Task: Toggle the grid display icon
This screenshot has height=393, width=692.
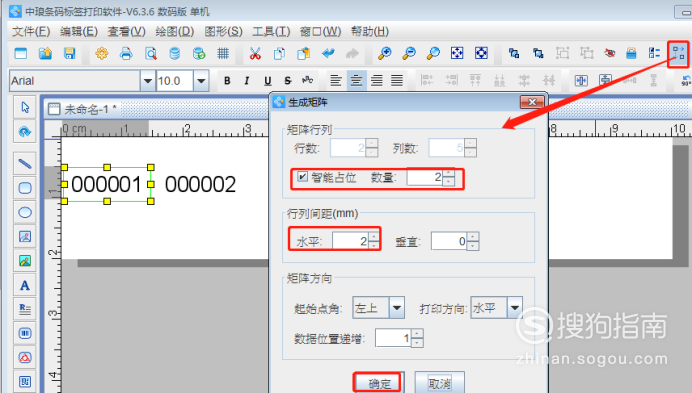Action: pos(223,53)
